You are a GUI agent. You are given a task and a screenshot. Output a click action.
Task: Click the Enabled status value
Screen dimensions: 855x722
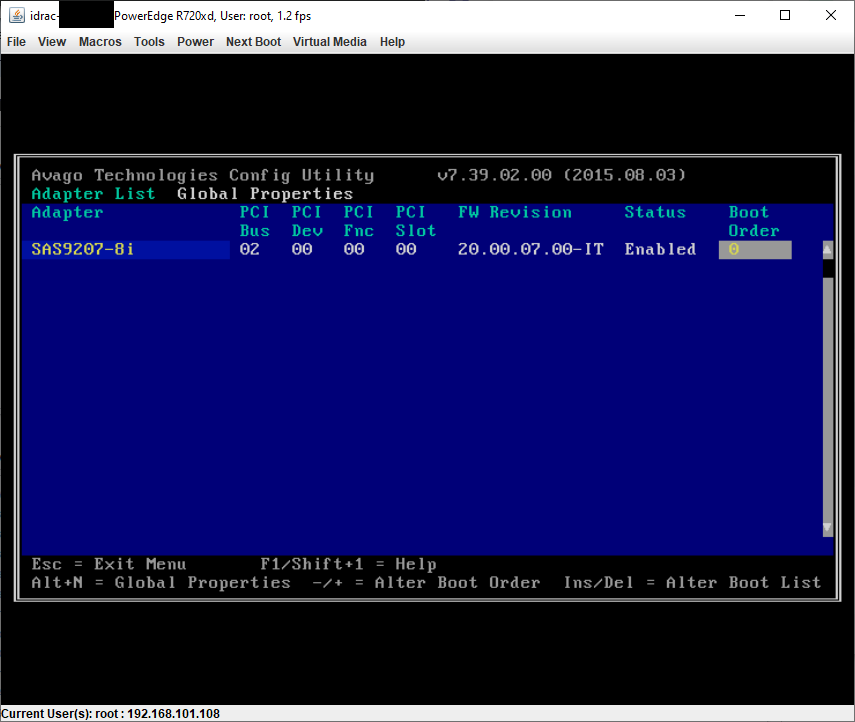click(660, 249)
